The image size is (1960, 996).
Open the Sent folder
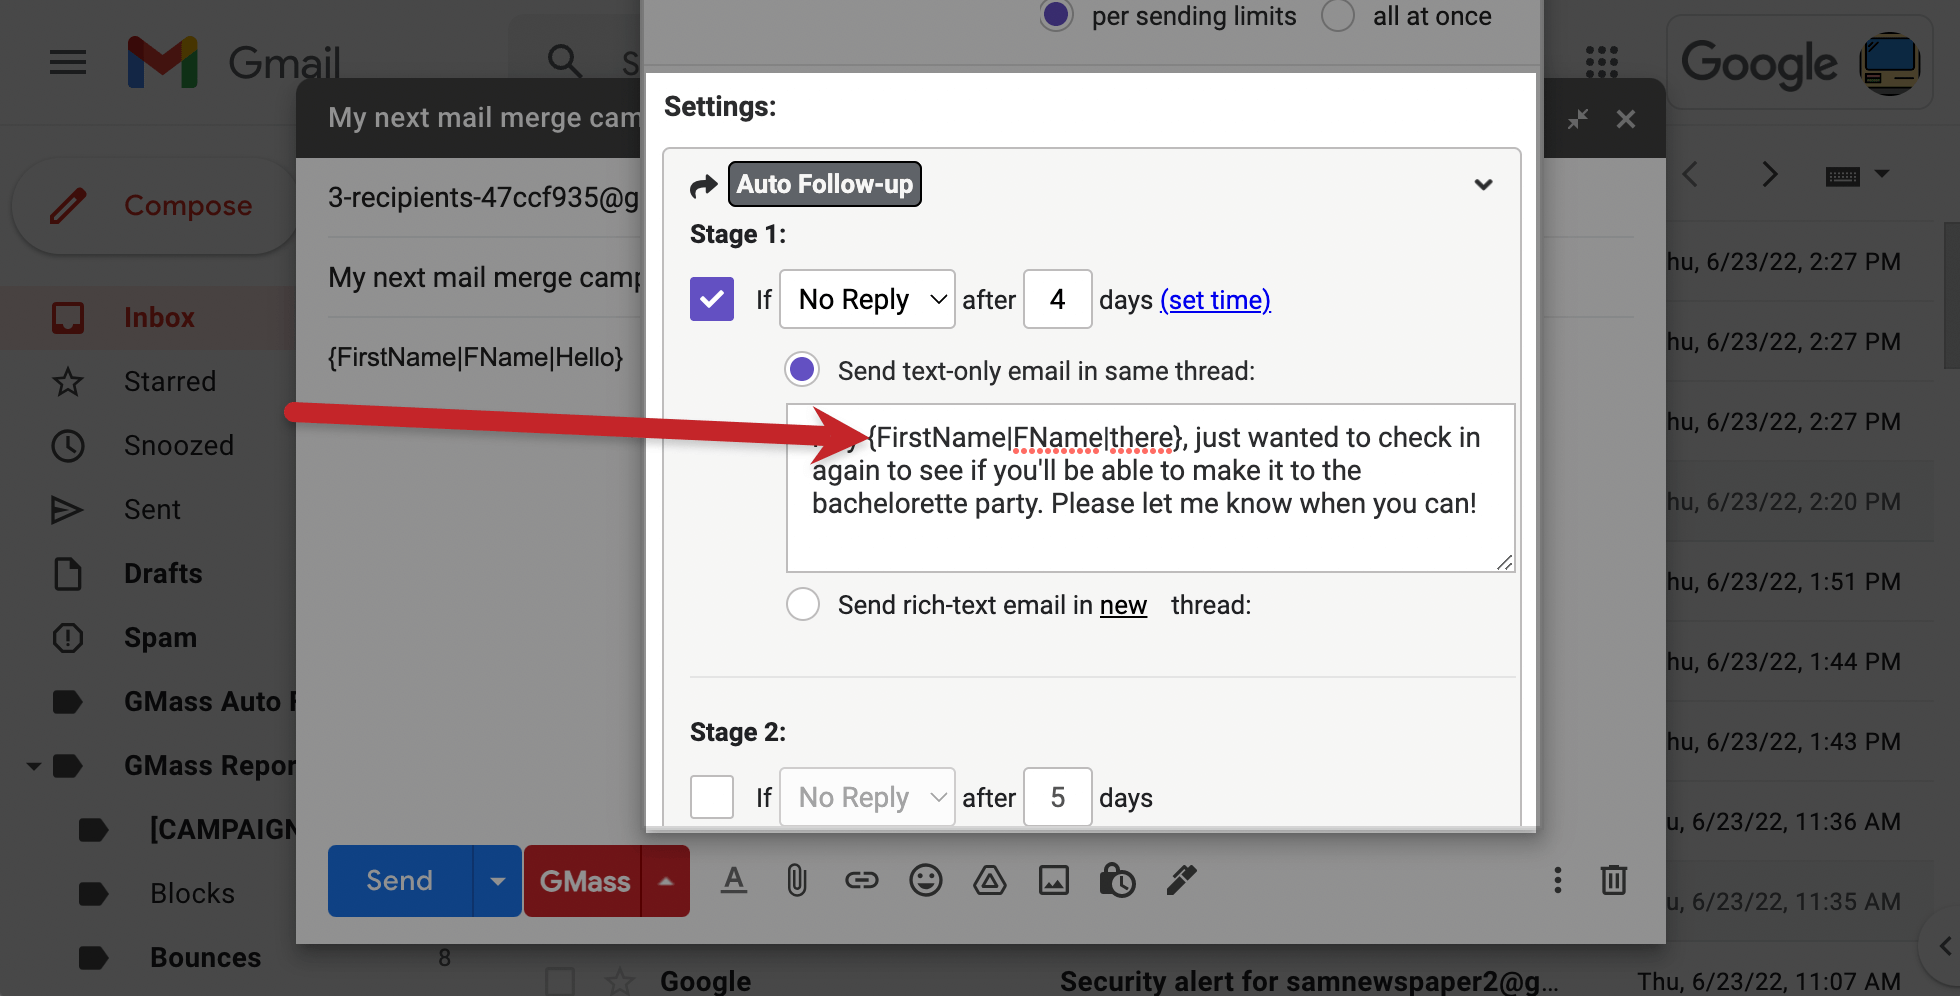pos(150,509)
